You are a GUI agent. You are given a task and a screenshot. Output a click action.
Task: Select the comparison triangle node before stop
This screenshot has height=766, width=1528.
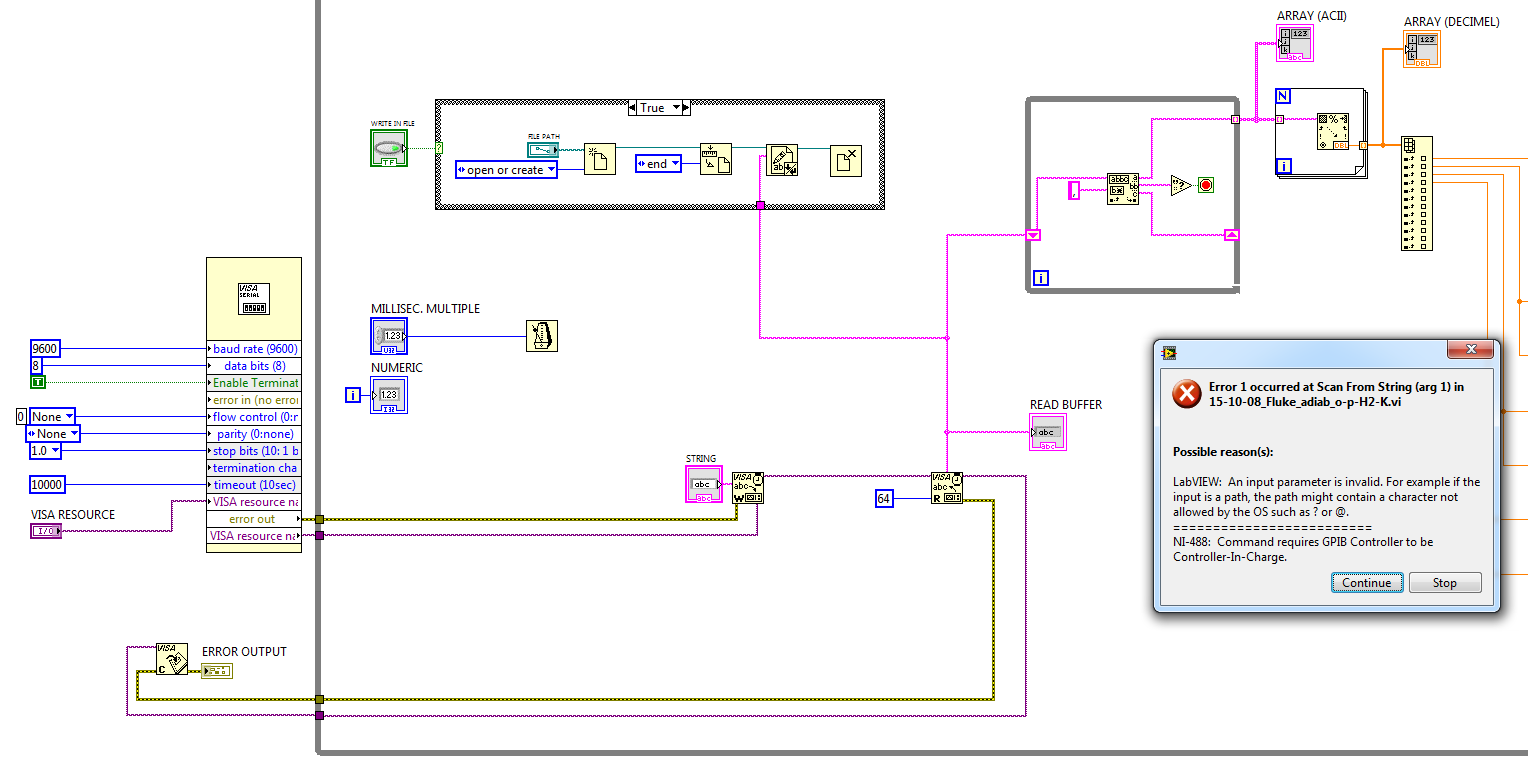[x=1181, y=185]
